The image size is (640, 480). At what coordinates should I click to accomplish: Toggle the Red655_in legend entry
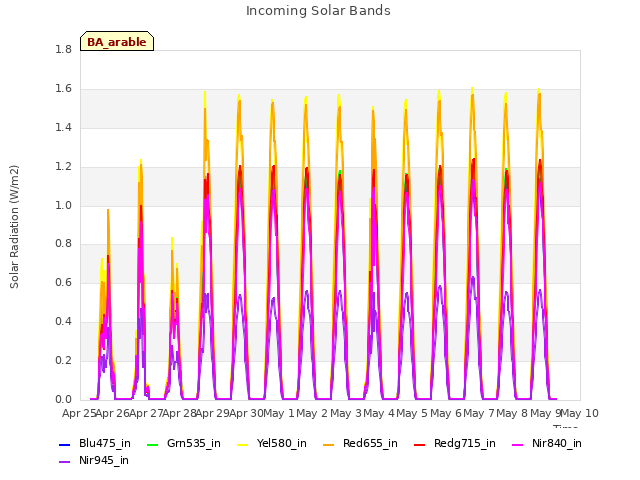coord(360,443)
